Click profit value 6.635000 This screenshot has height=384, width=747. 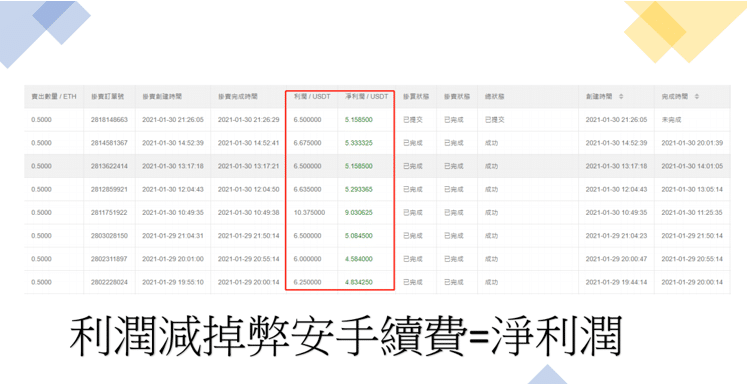[308, 190]
